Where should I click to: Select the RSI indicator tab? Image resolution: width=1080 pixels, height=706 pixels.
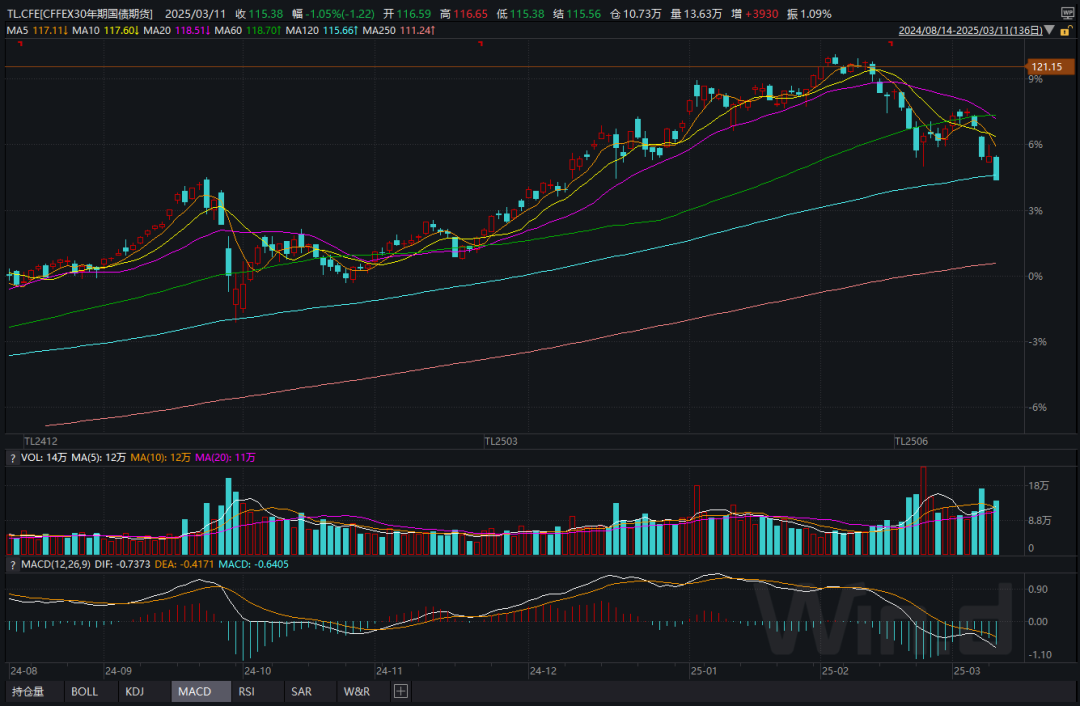tap(246, 691)
